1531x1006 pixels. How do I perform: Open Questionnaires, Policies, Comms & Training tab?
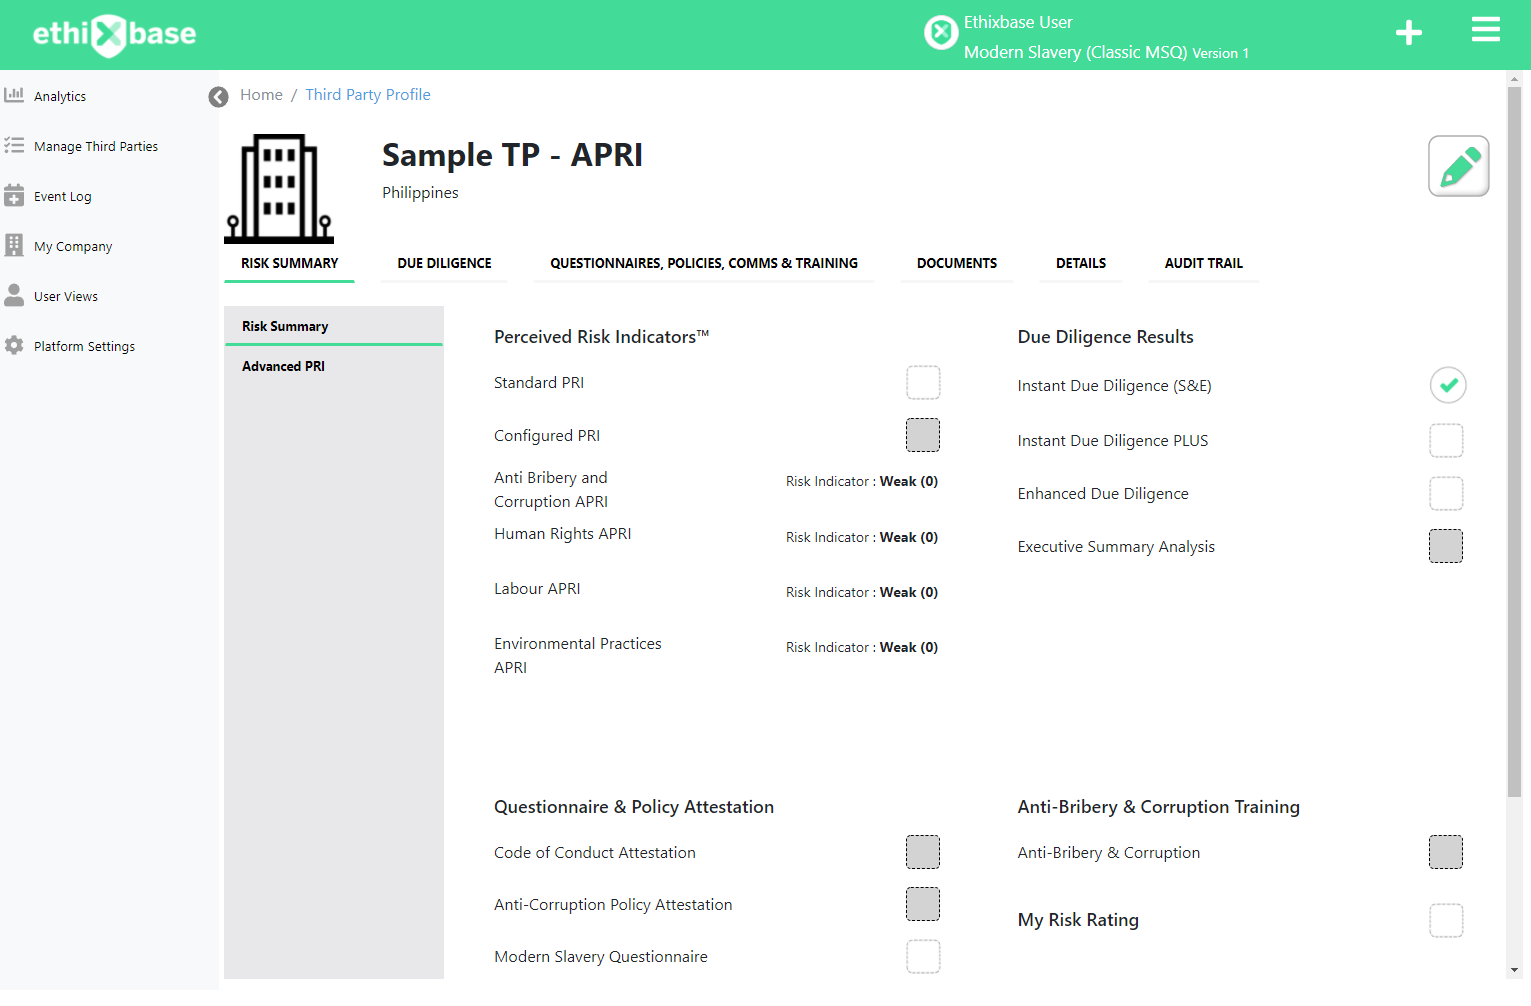point(704,263)
